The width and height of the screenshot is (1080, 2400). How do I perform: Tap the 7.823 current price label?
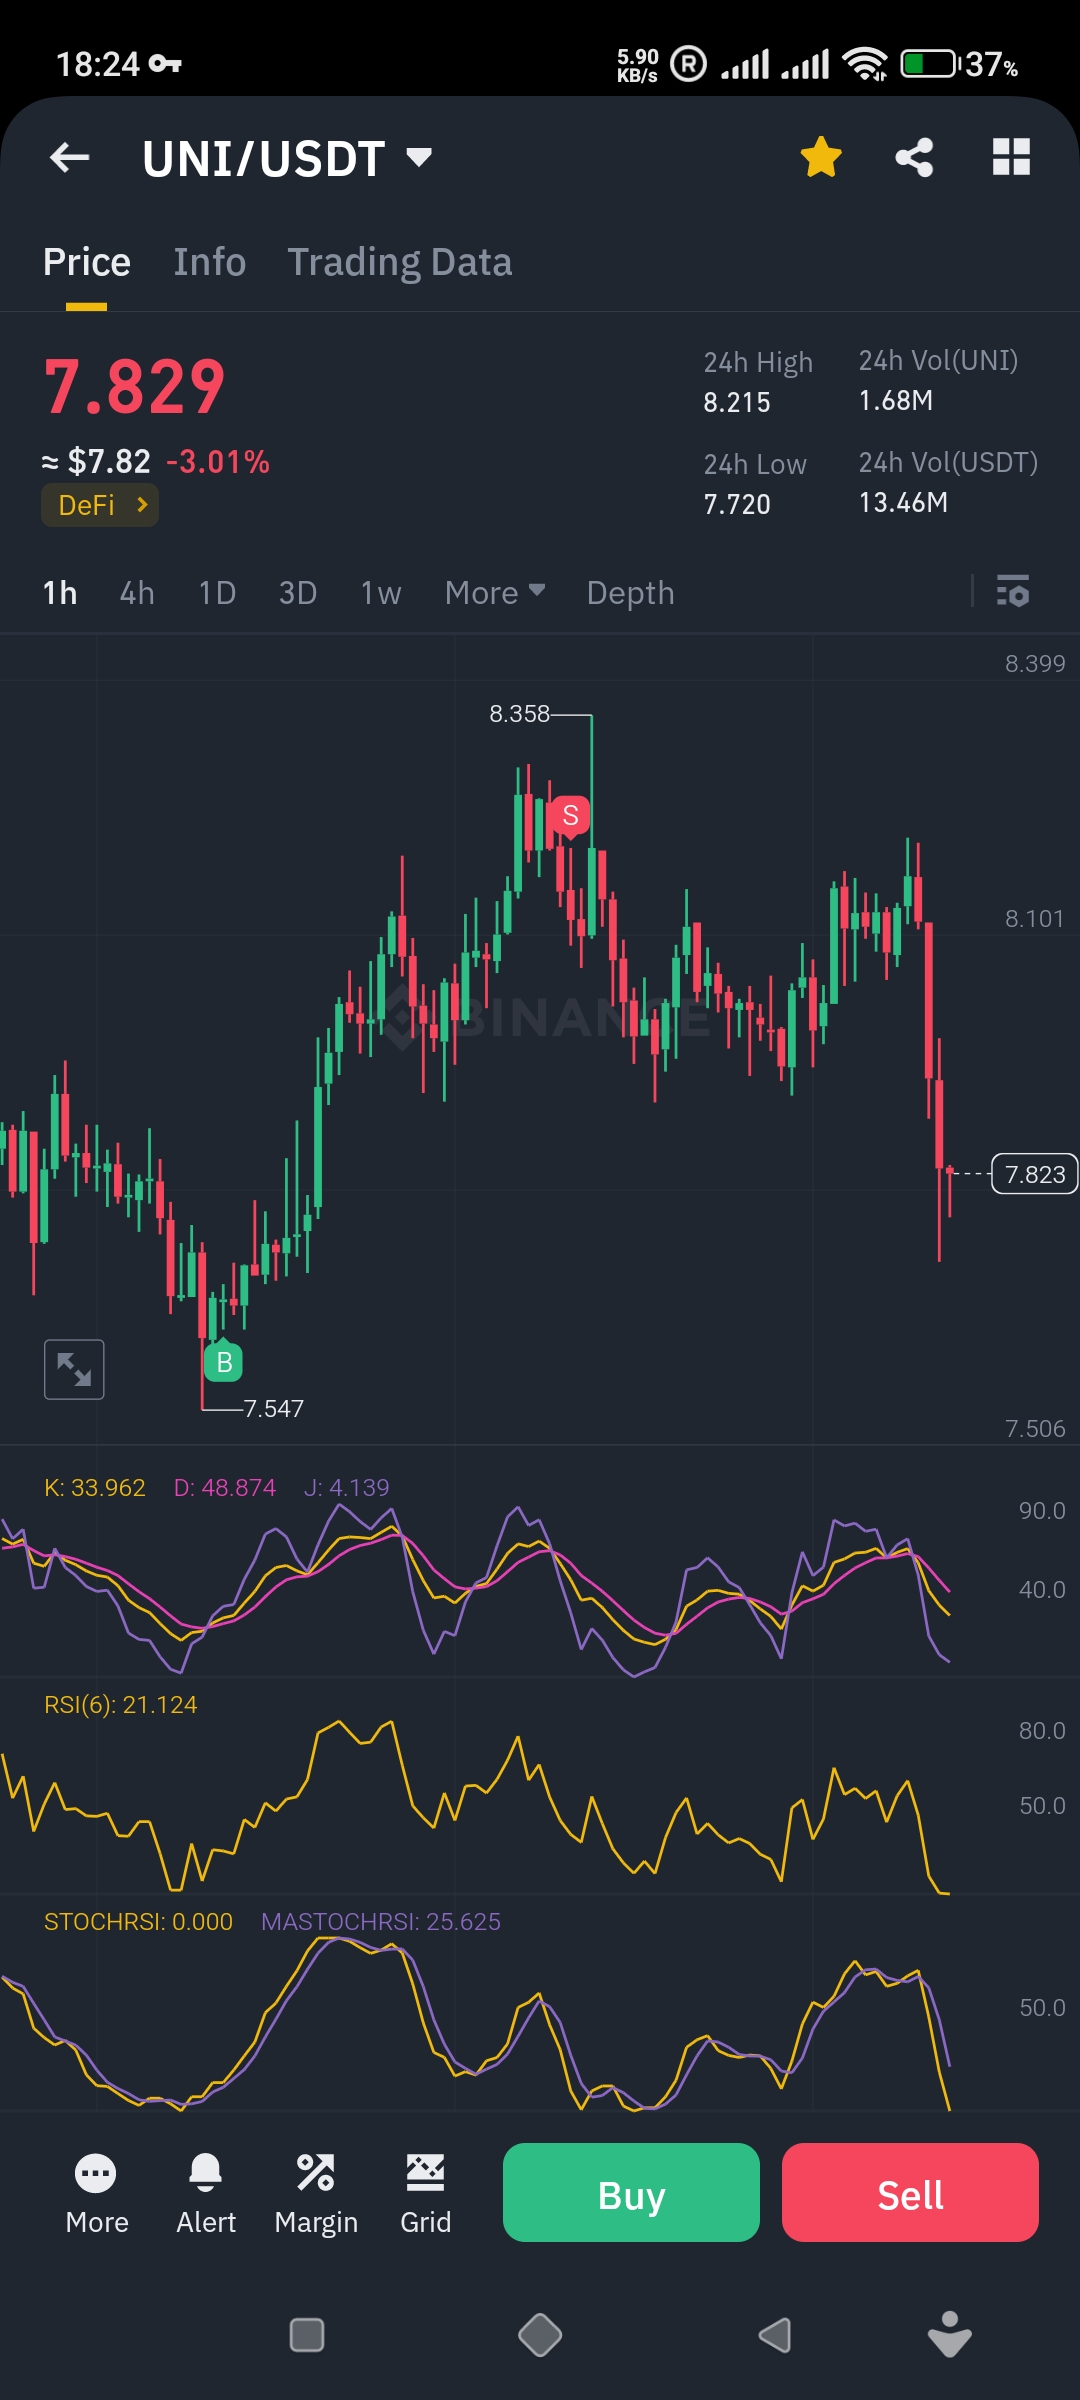coord(1034,1174)
